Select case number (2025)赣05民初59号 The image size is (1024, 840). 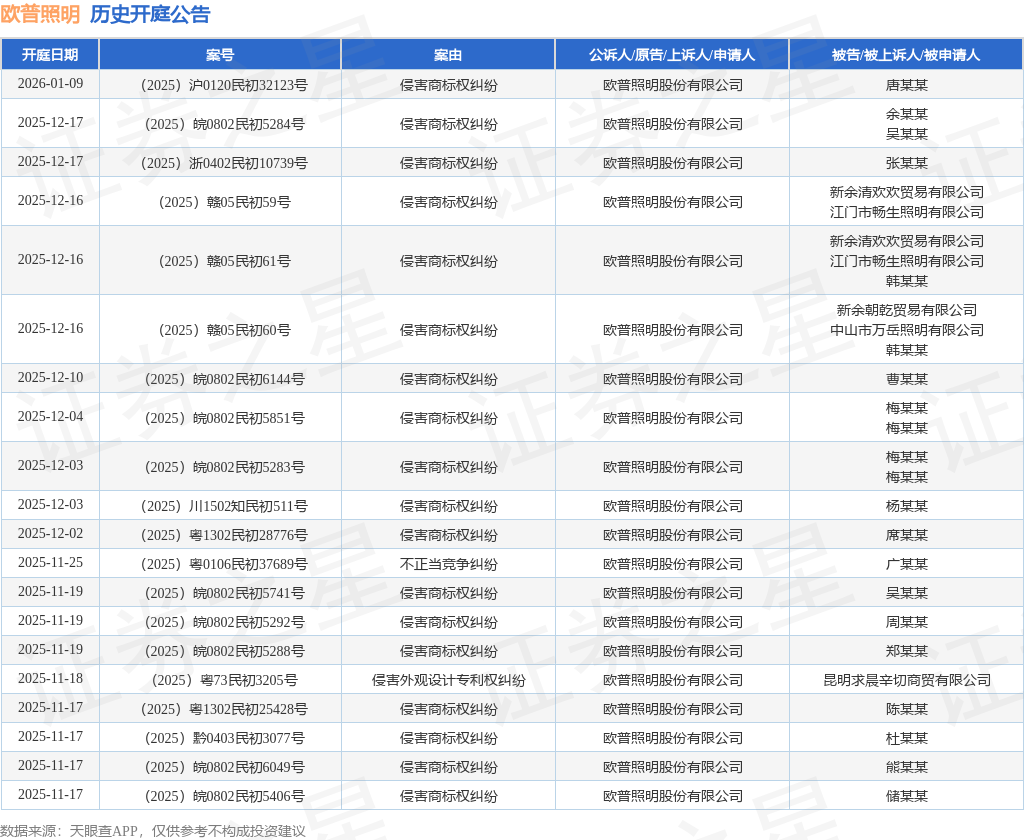(x=220, y=202)
